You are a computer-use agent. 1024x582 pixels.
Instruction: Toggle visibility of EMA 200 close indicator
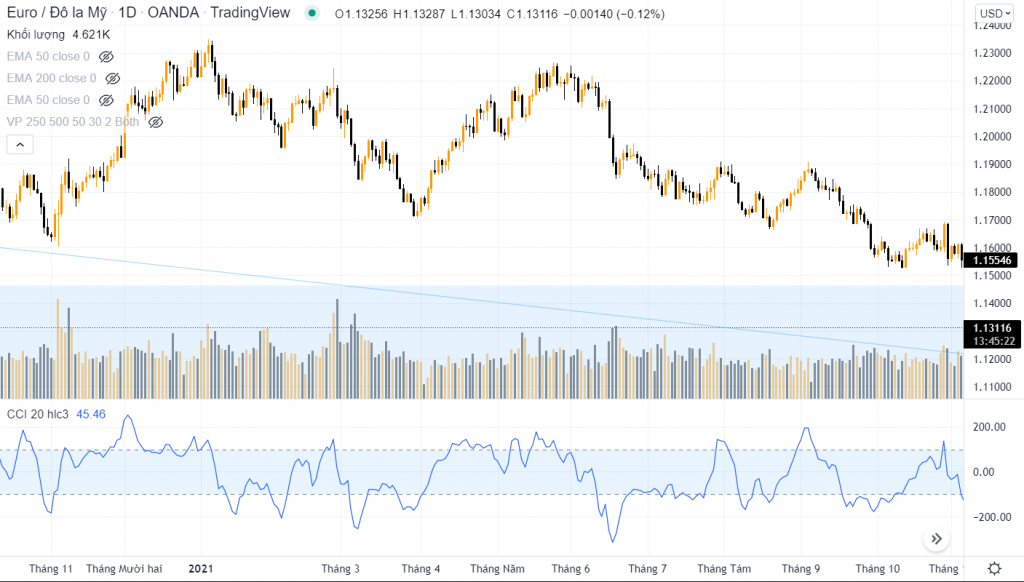tap(112, 78)
